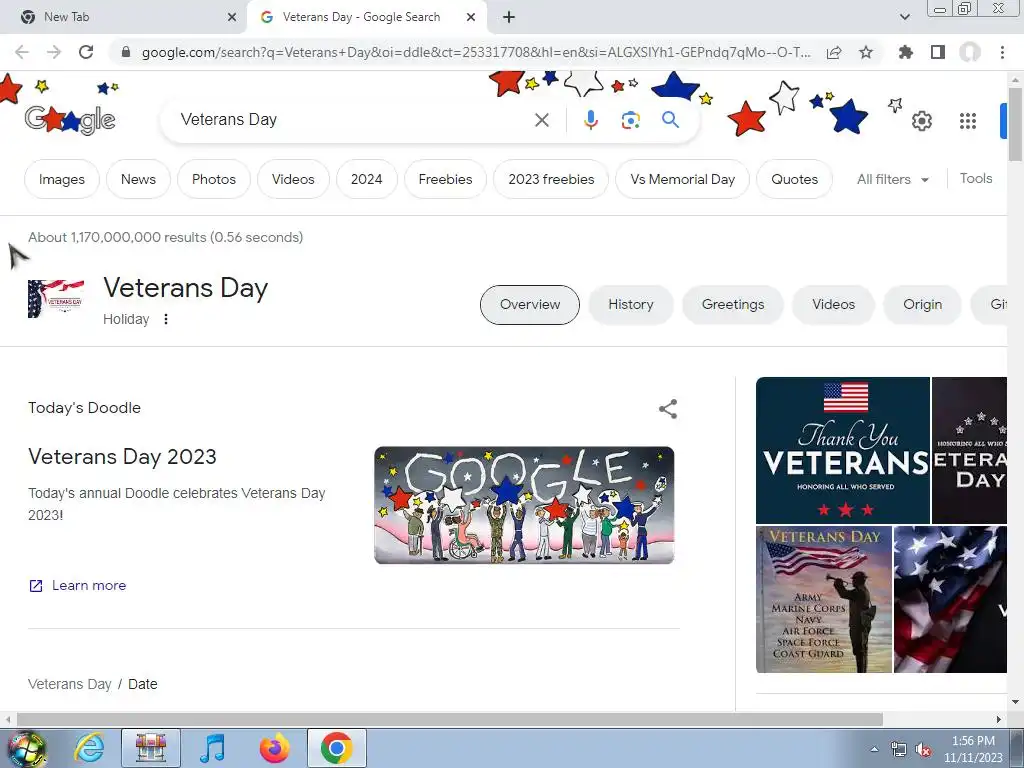1024x768 pixels.
Task: Click the vertical scrollbar thumb
Action: tap(1015, 123)
